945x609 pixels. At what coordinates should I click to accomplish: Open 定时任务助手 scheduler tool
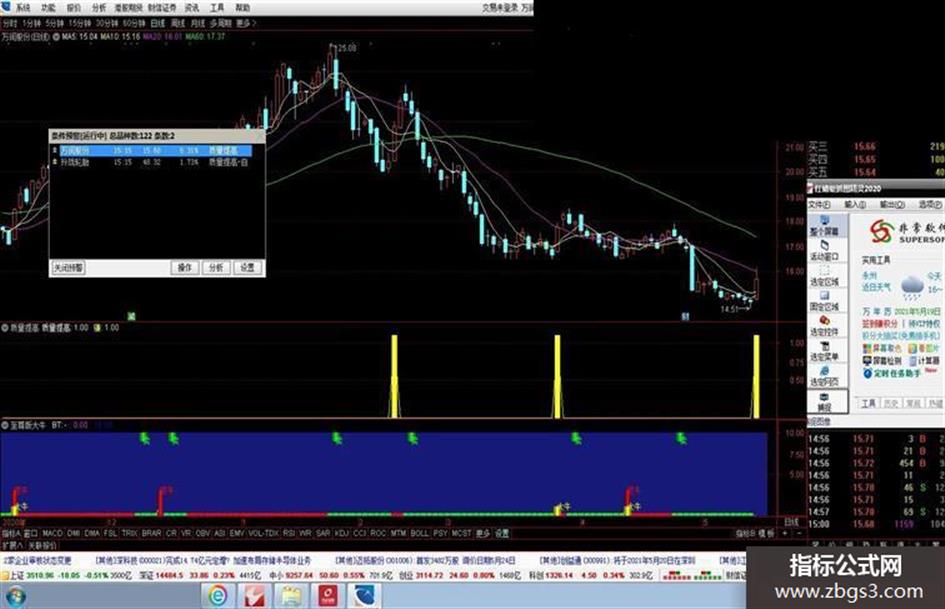pyautogui.click(x=892, y=373)
